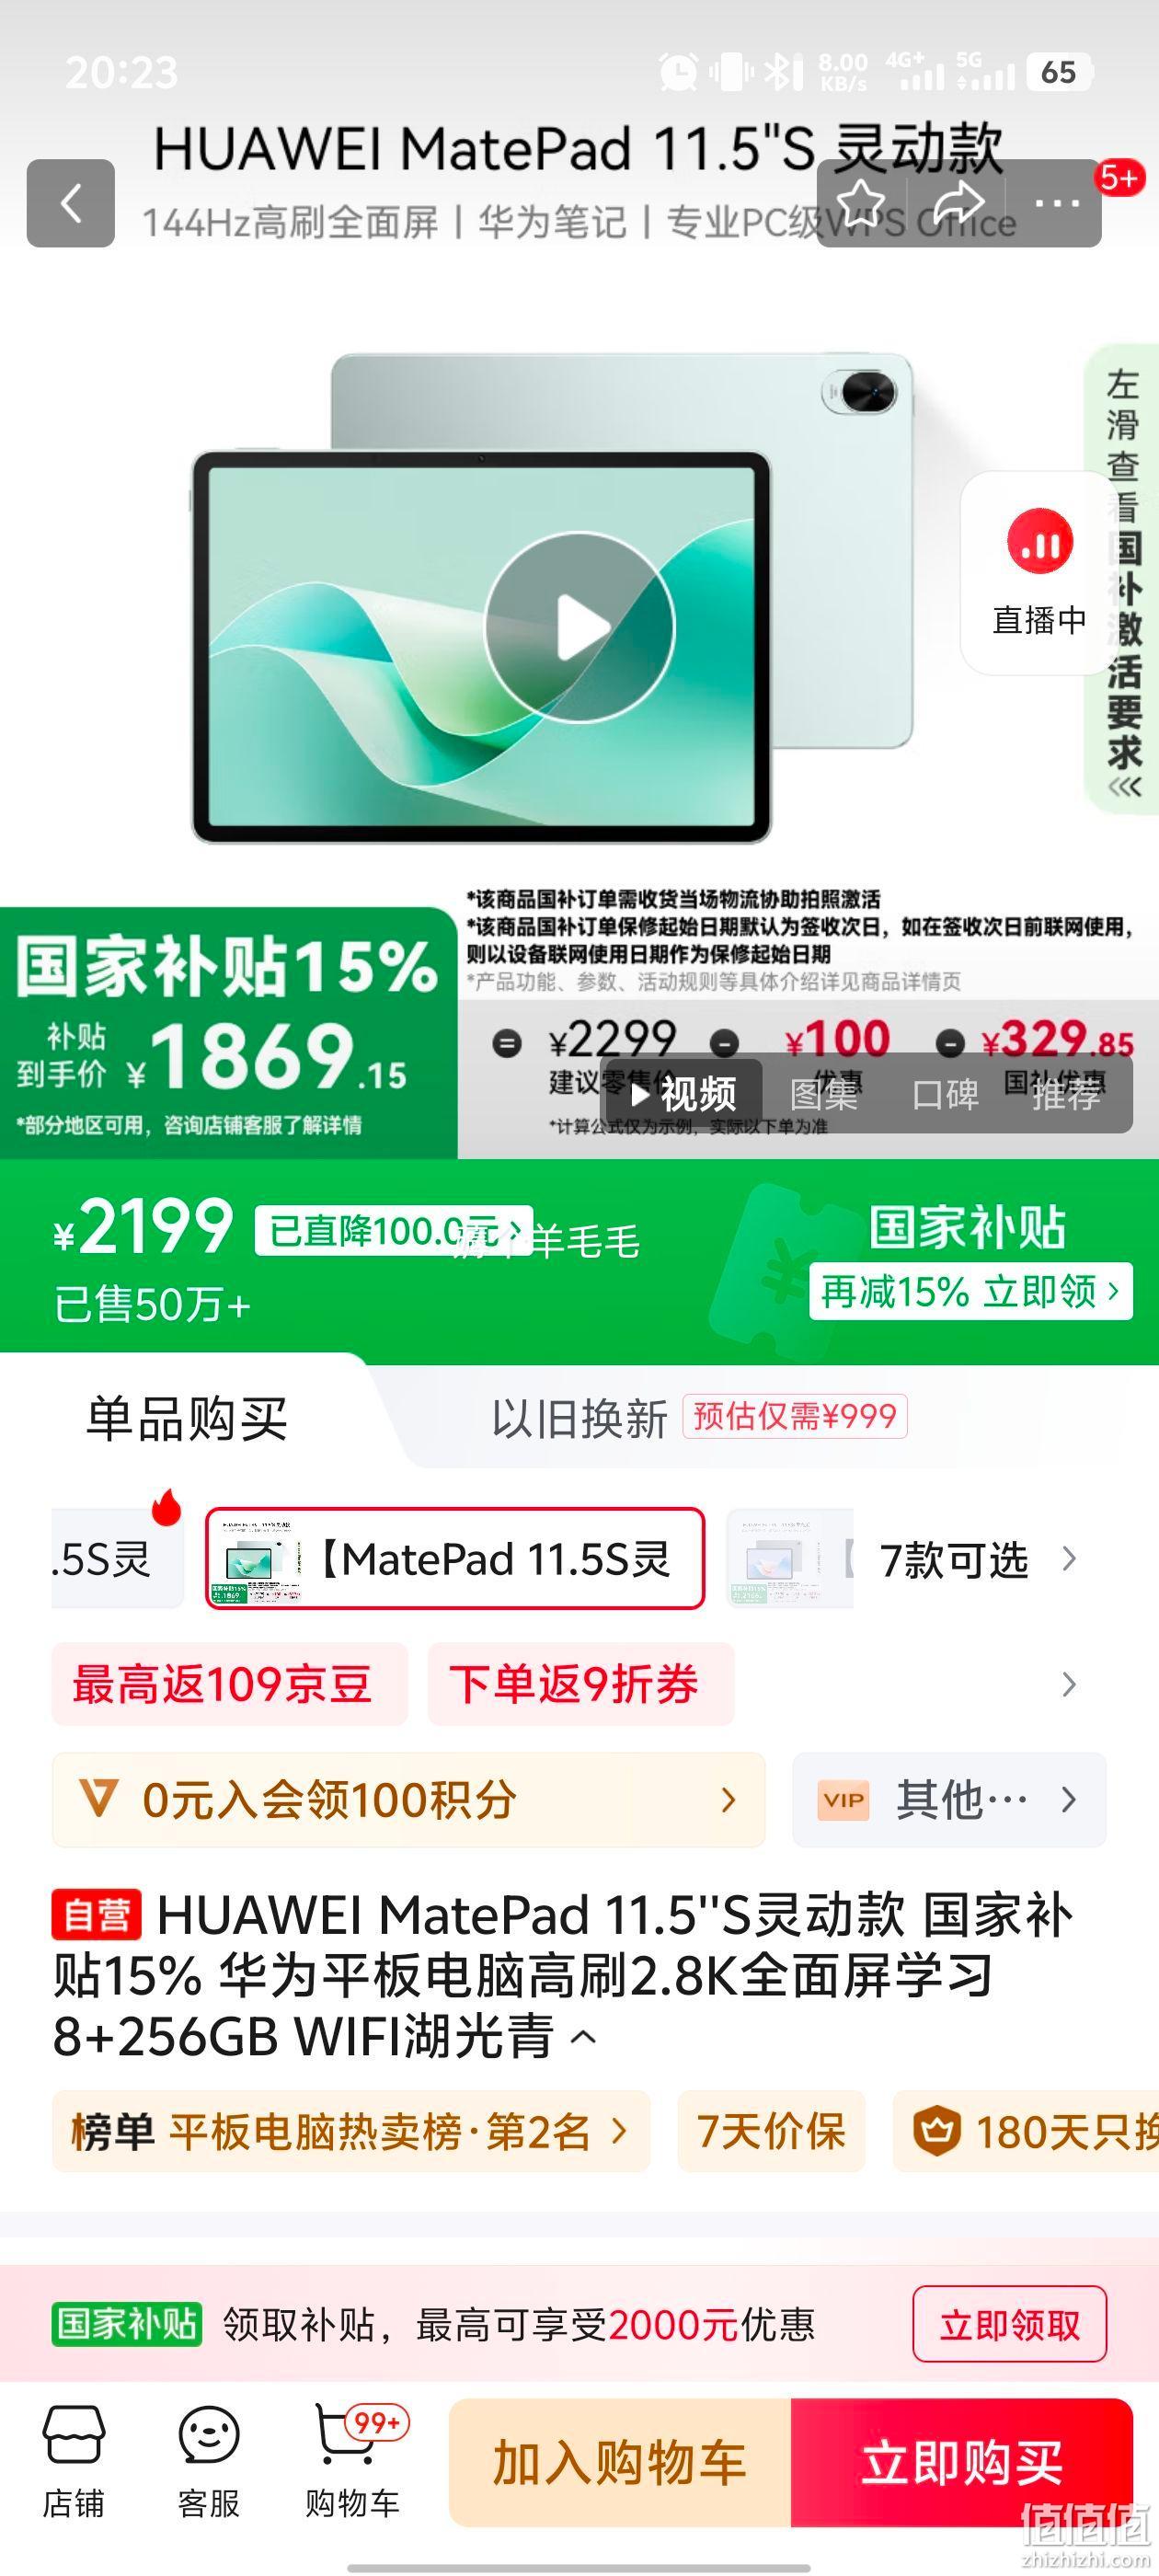Open 0元入会领100积分 membership offer
Image resolution: width=1159 pixels, height=2576 pixels.
[x=409, y=1800]
